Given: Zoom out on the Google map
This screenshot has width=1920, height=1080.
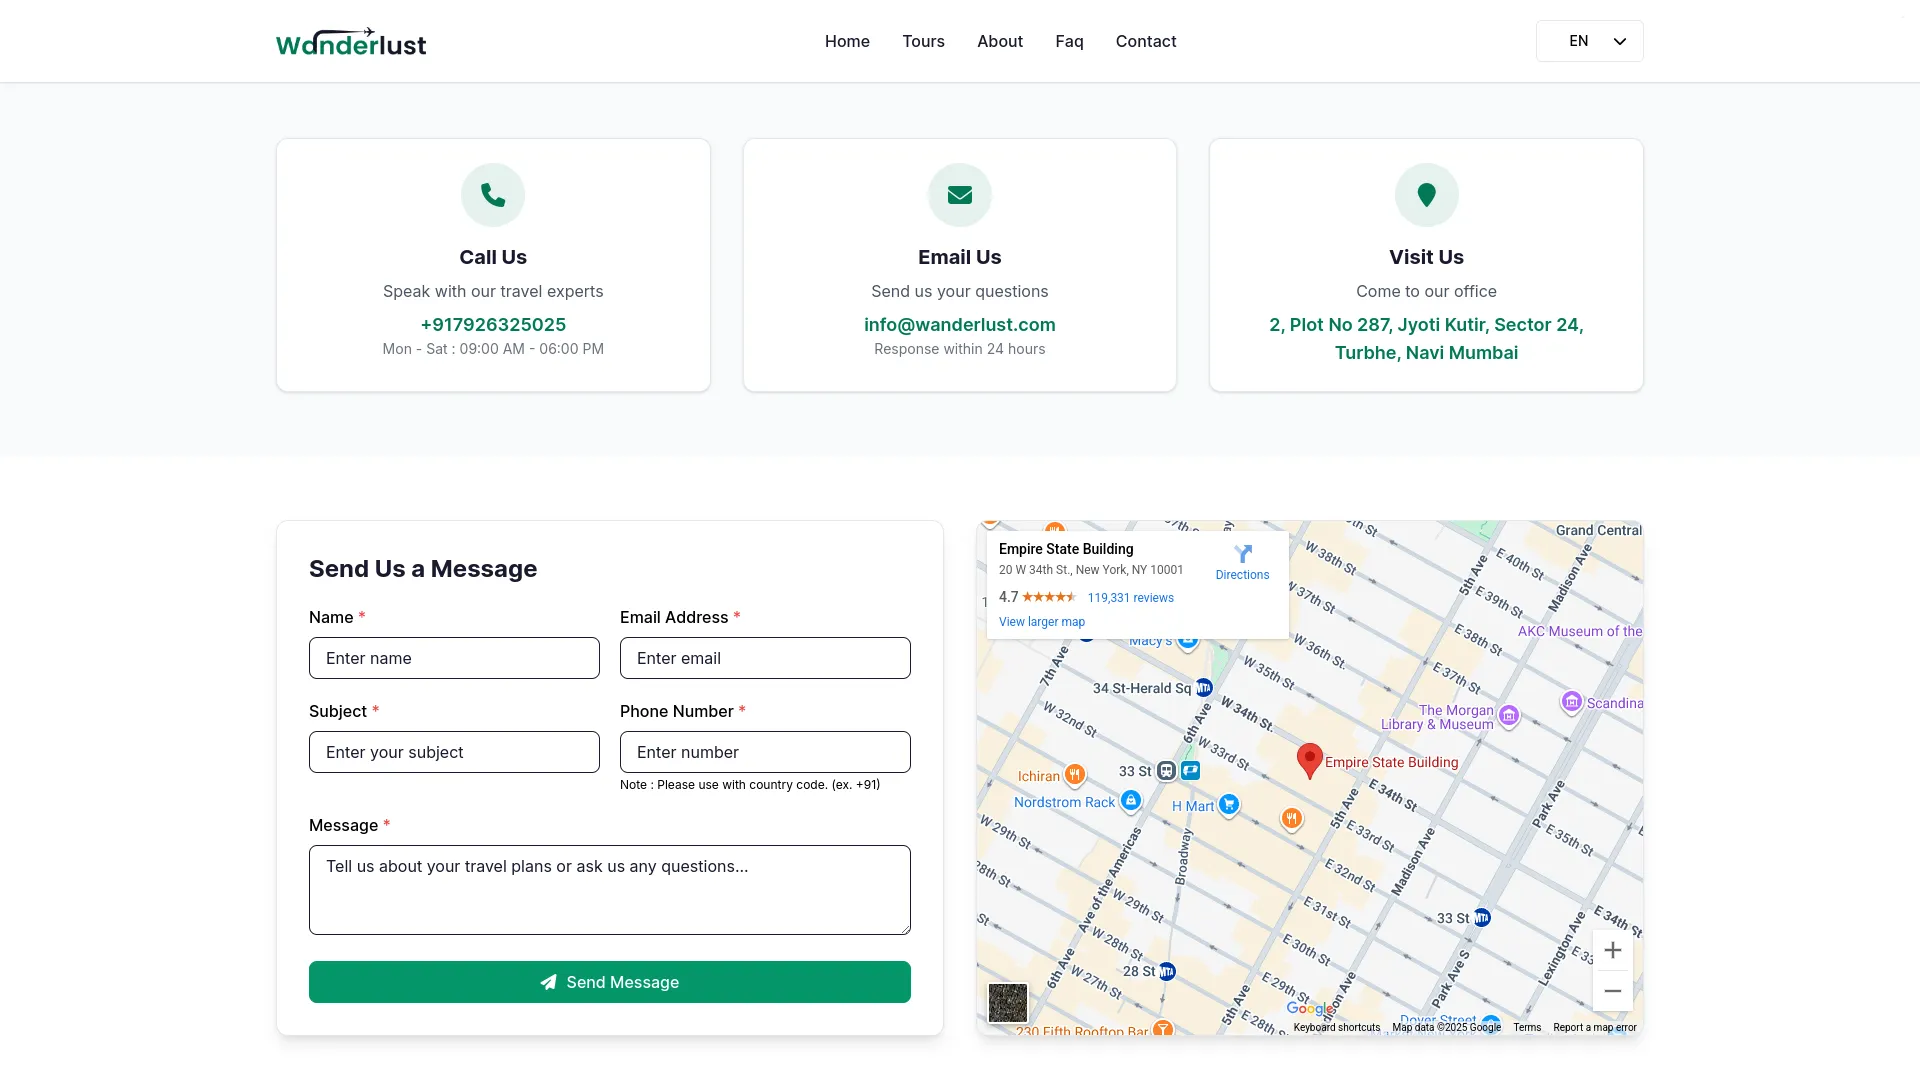Looking at the screenshot, I should click(1612, 990).
